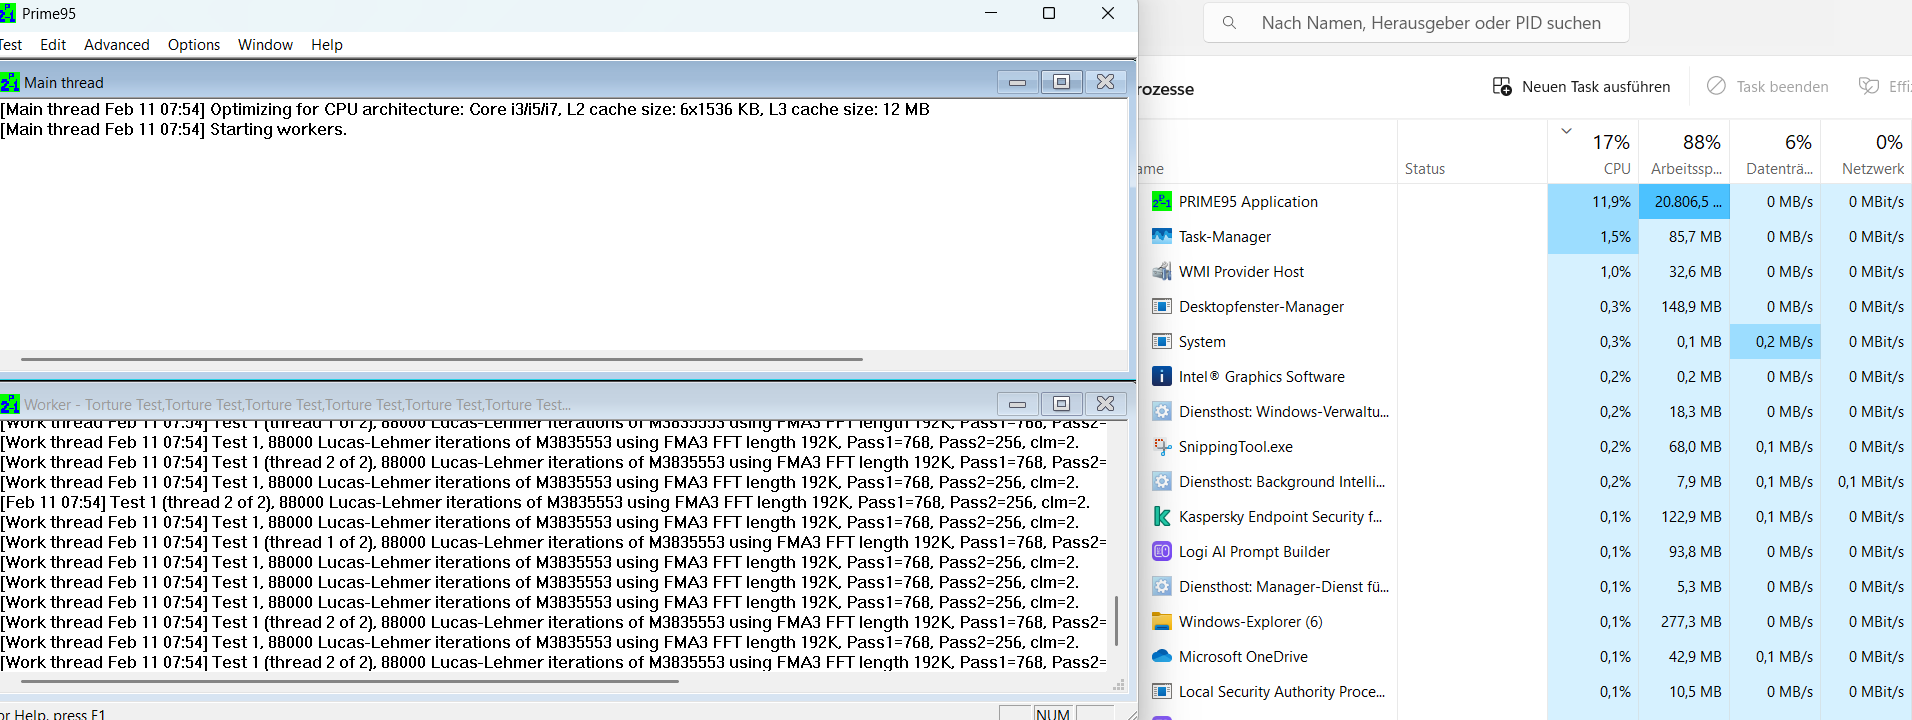1912x720 pixels.
Task: Close the Worker Torture Test window
Action: pos(1105,404)
